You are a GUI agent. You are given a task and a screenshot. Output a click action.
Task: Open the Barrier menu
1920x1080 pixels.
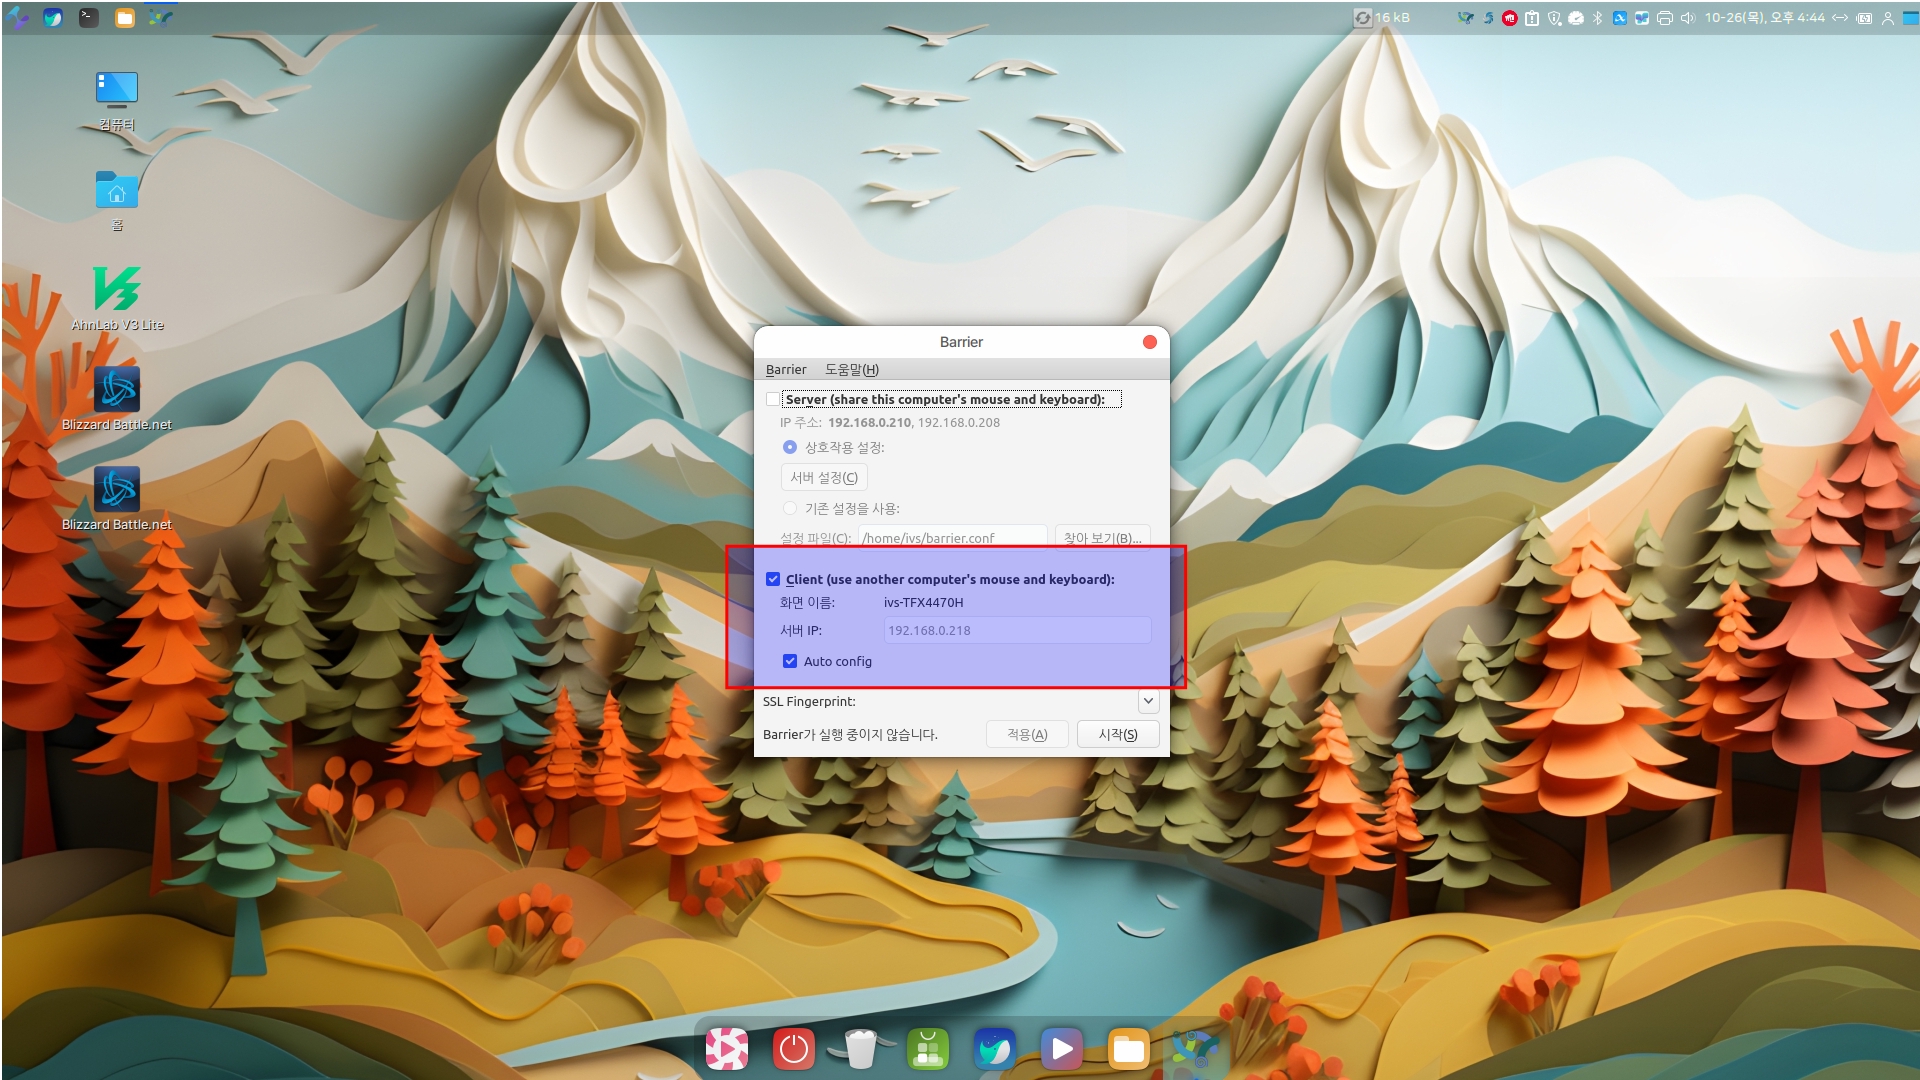click(785, 369)
